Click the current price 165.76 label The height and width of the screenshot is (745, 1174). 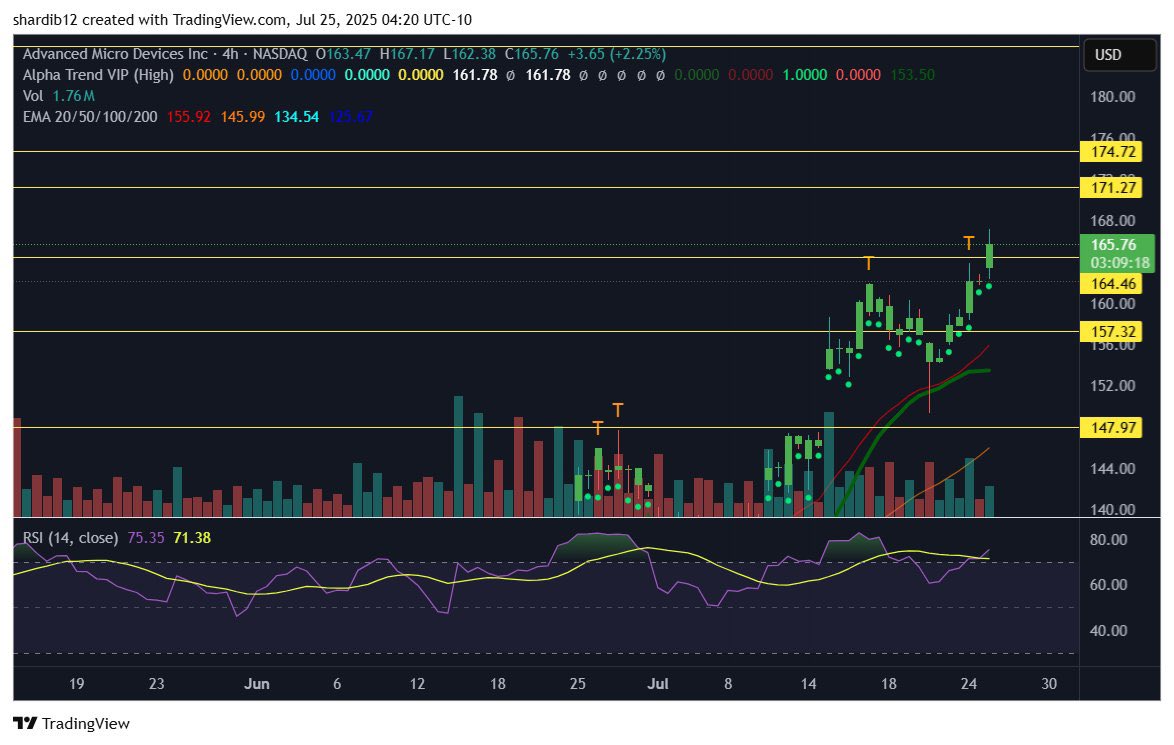[1113, 245]
